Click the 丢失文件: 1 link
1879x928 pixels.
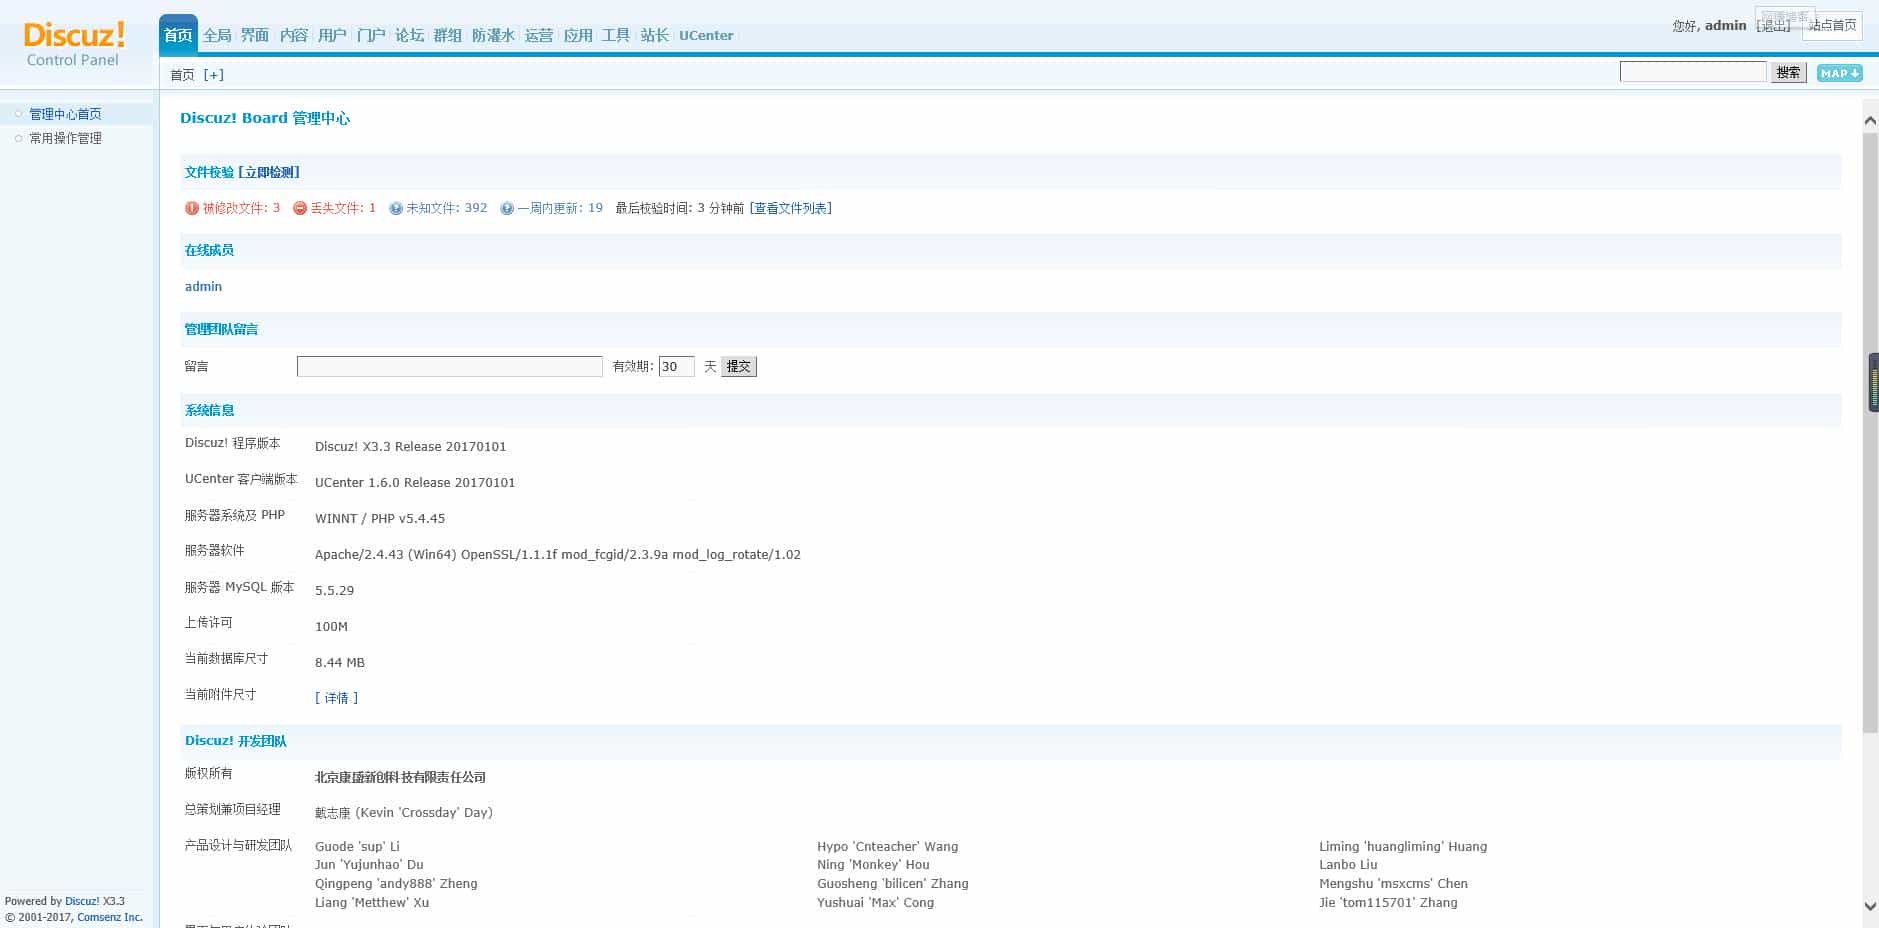(343, 208)
